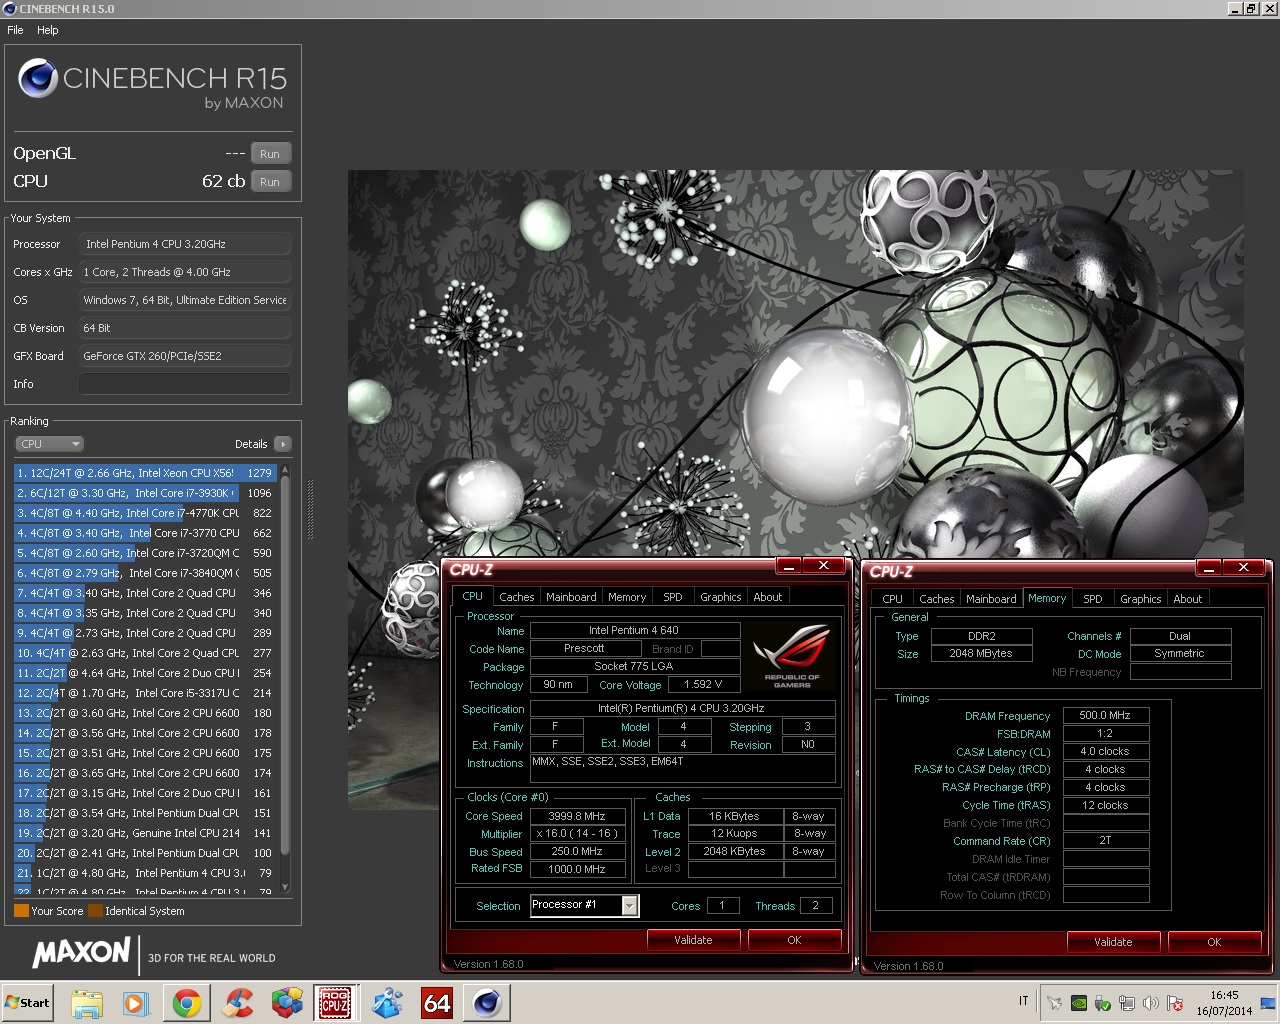Image resolution: width=1280 pixels, height=1024 pixels.
Task: Select Memory tab in left CPU-Z window
Action: pyautogui.click(x=627, y=597)
